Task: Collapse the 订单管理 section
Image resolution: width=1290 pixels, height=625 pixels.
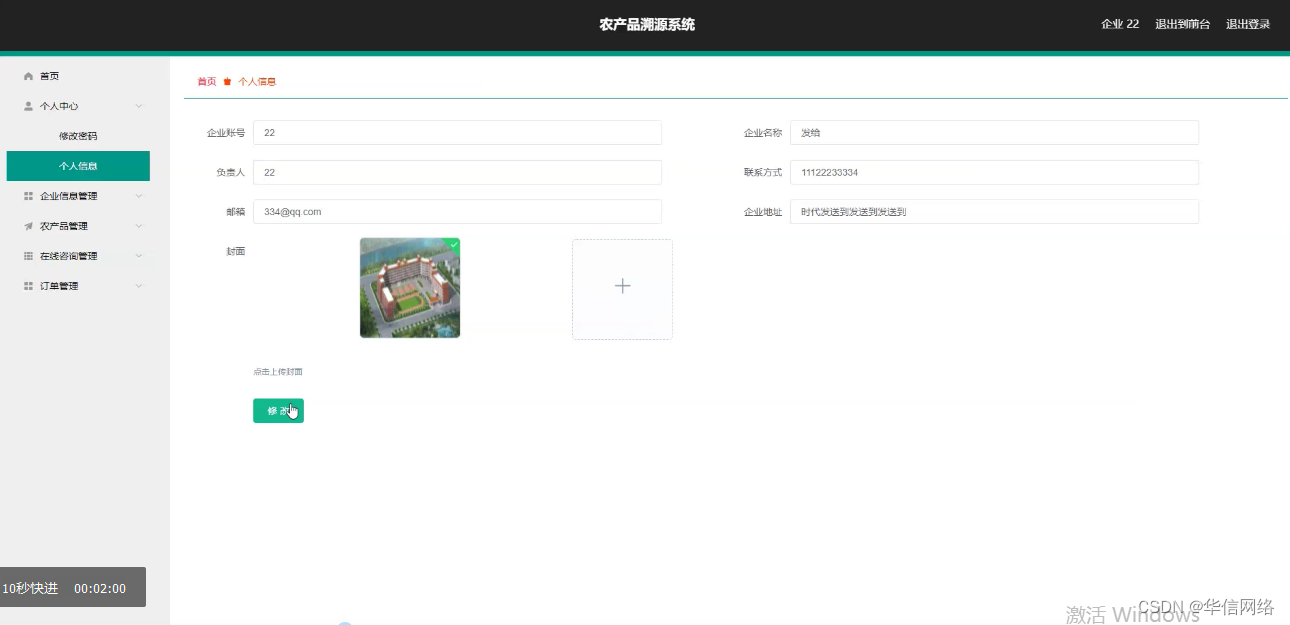Action: click(x=139, y=286)
